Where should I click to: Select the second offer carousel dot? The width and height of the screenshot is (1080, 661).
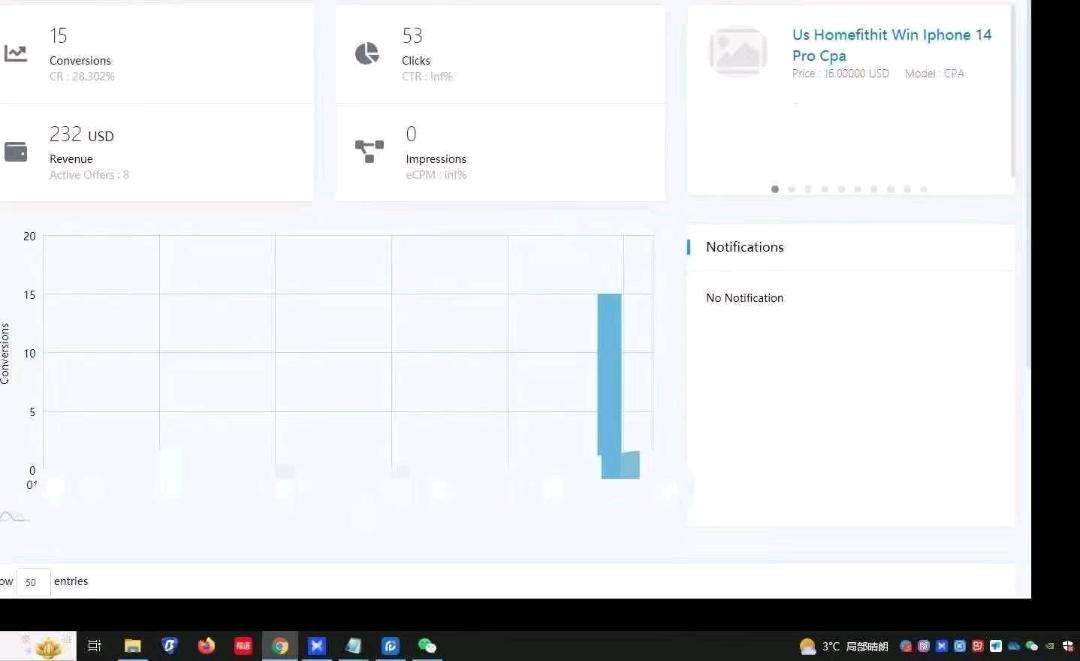coord(791,189)
